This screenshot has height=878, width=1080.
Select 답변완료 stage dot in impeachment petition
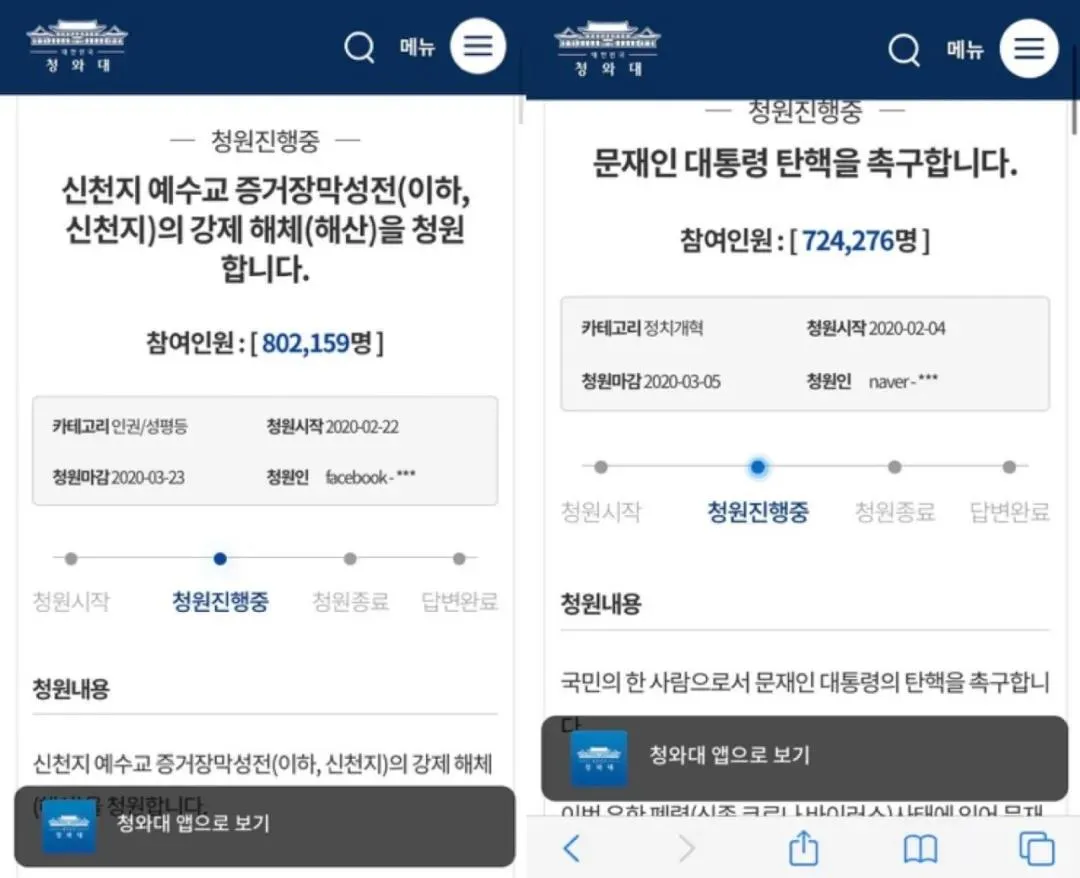pos(1009,467)
